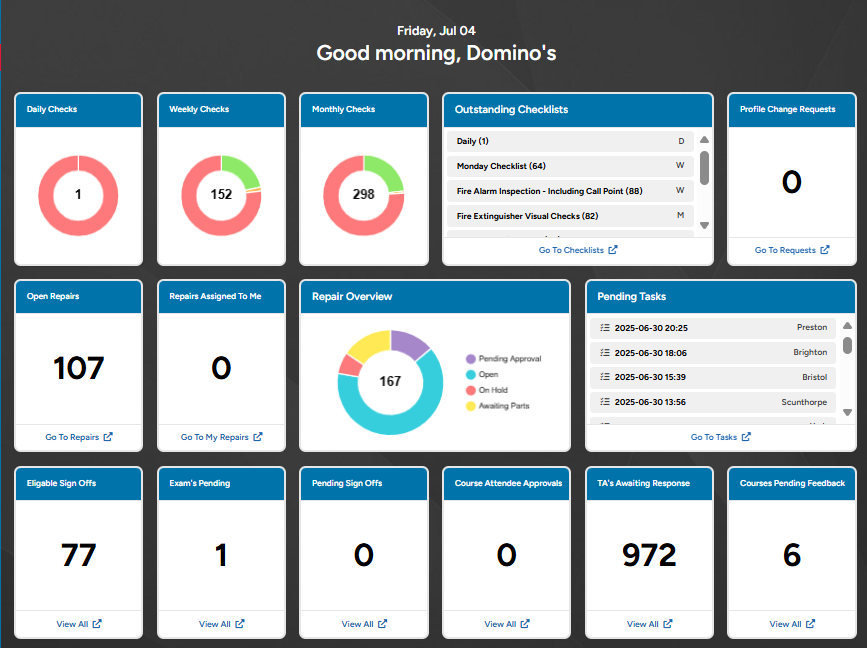Click scroll up arrow in Outstanding Checklists

(704, 140)
